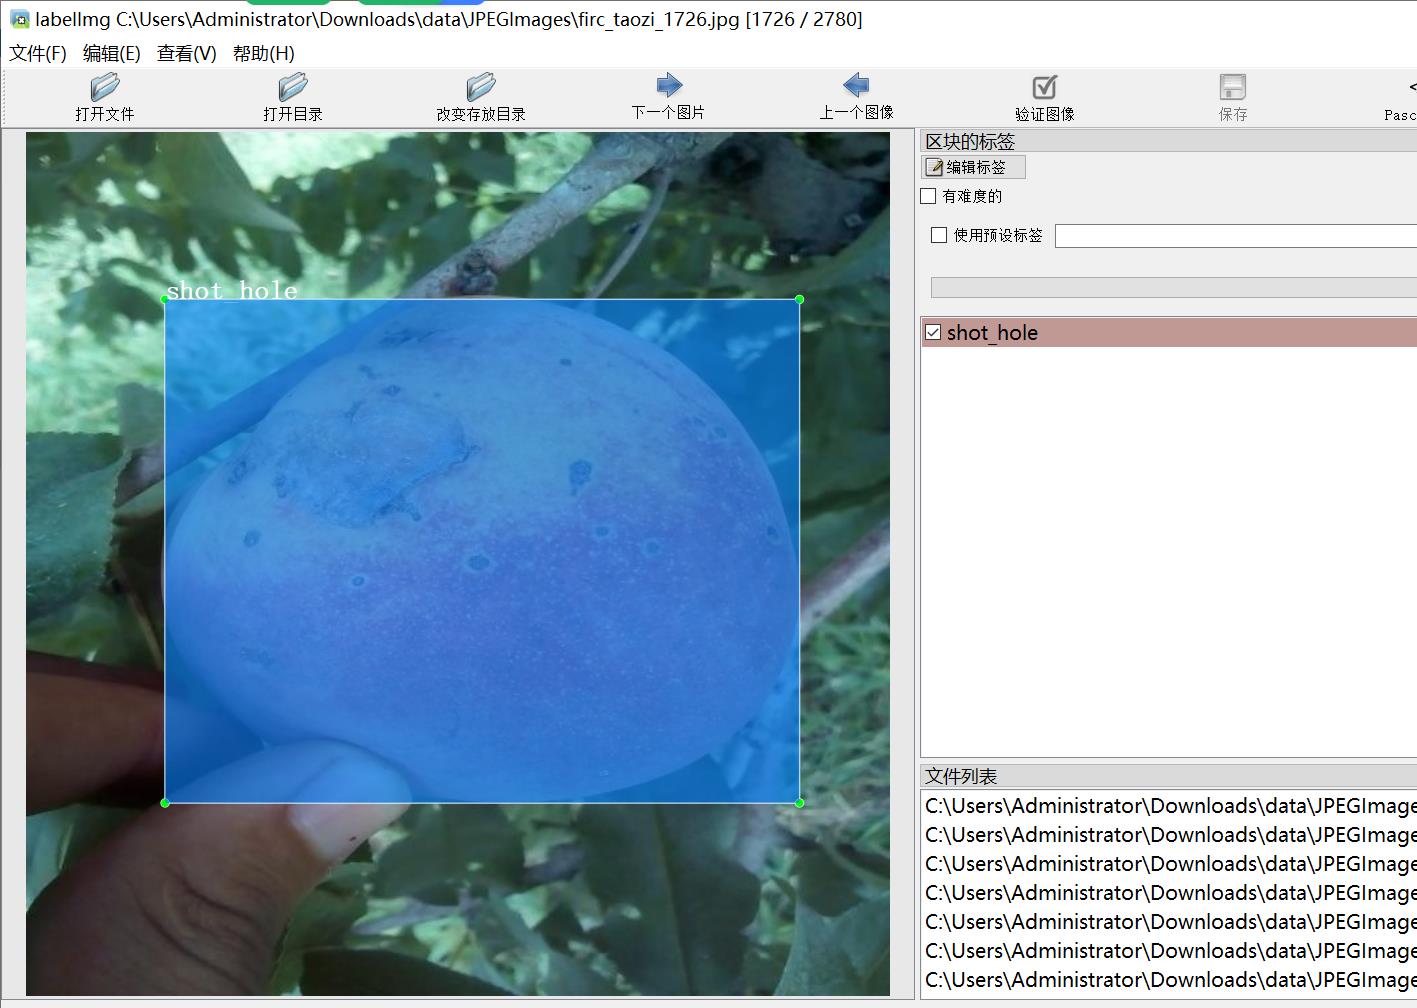Click the Open File (打开文件) toolbar icon
The image size is (1417, 1008).
104,87
